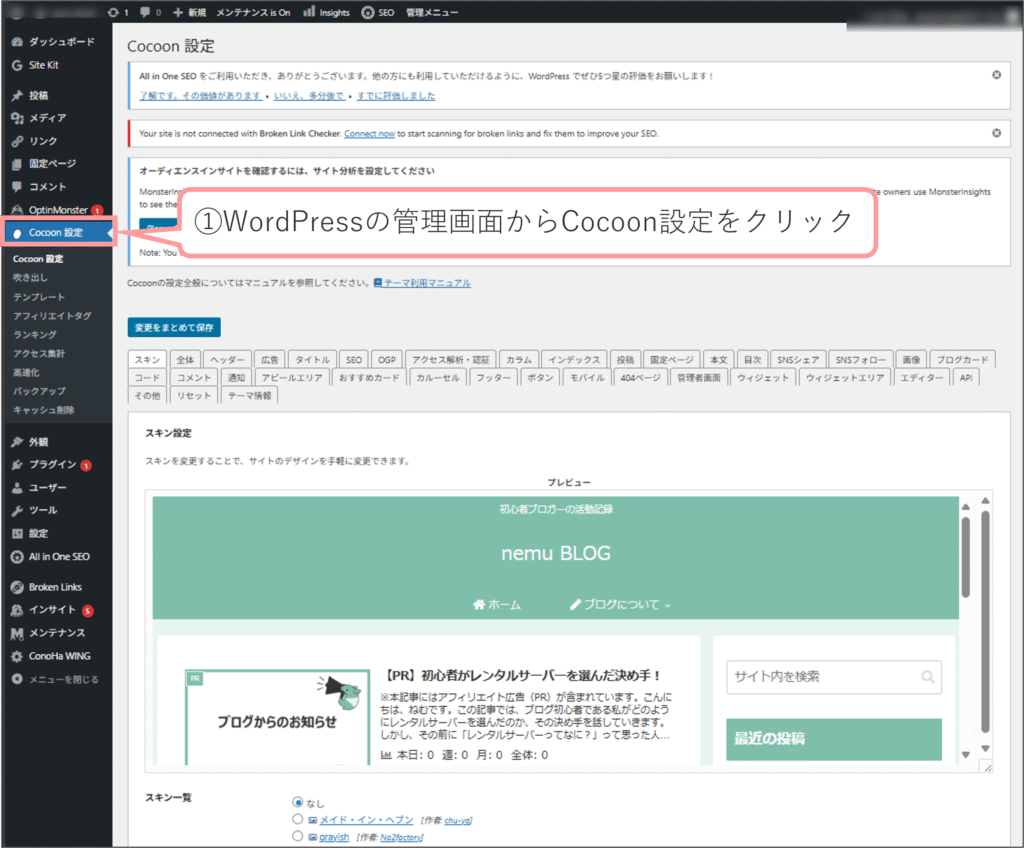
Task: Open the メディア media library icon
Action: click(17, 118)
